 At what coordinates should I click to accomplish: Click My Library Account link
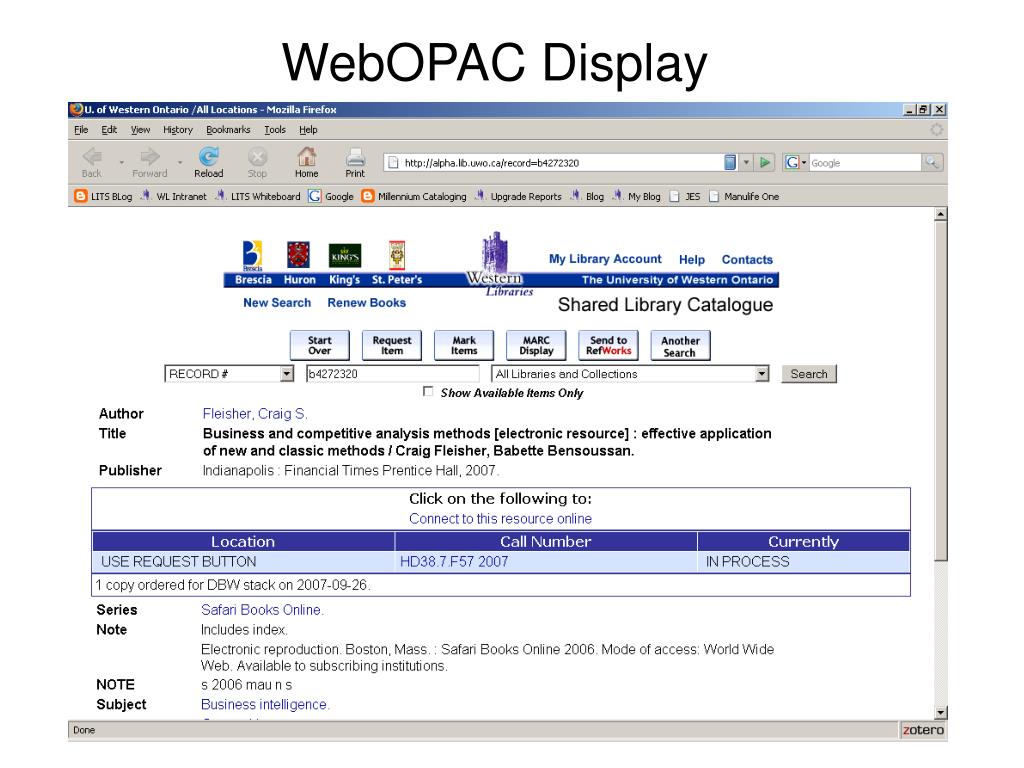(605, 259)
